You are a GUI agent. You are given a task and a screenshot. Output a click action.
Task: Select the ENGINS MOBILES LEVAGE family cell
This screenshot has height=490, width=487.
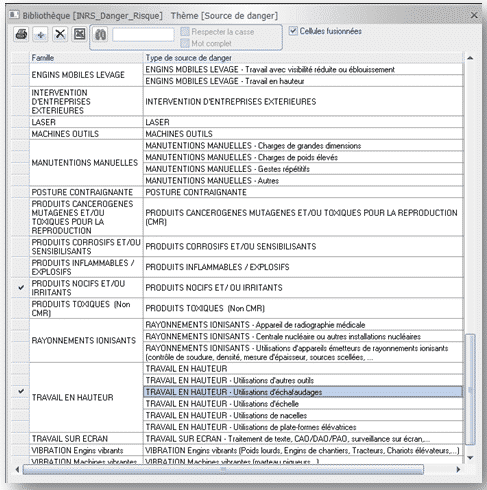click(87, 75)
